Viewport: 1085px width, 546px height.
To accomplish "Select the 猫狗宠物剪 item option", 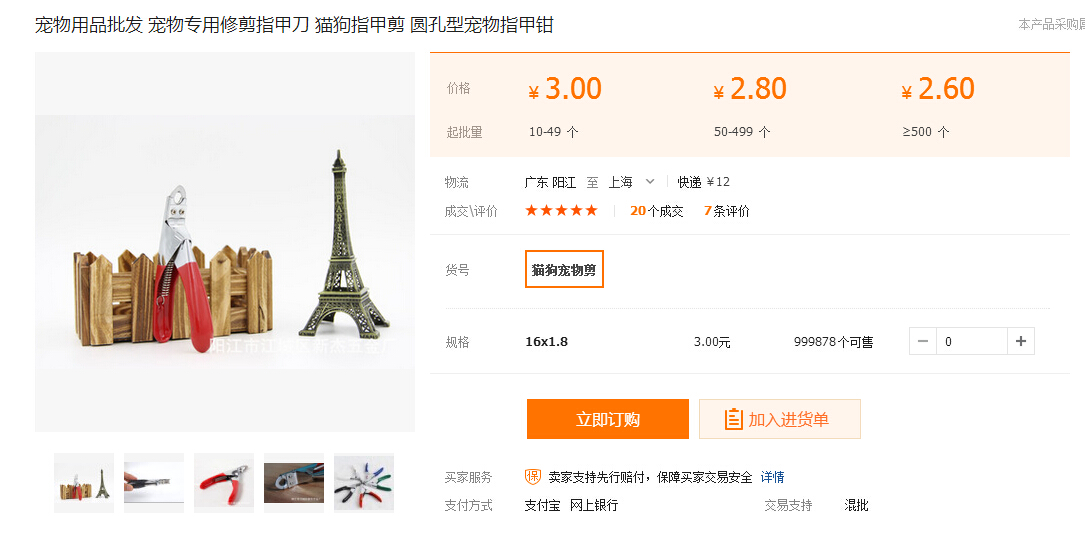I will click(564, 269).
